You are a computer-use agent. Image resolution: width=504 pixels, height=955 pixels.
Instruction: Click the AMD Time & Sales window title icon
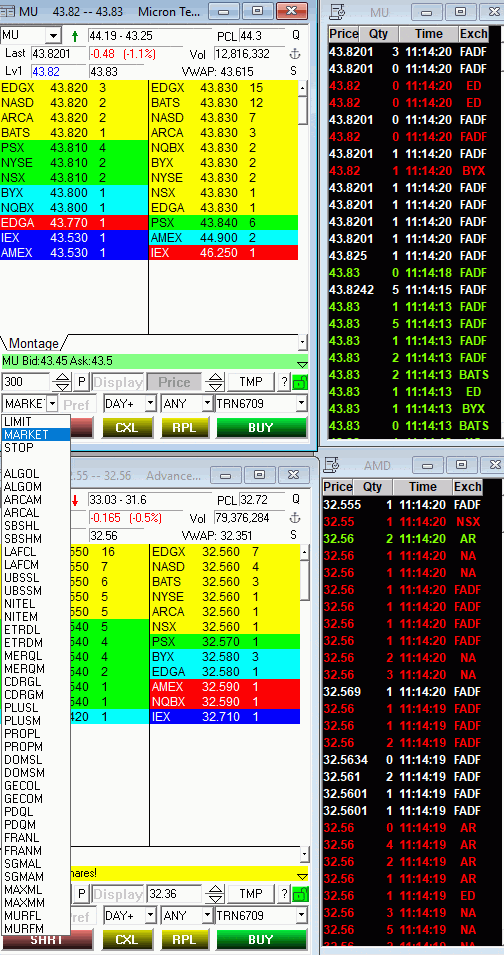pyautogui.click(x=331, y=466)
